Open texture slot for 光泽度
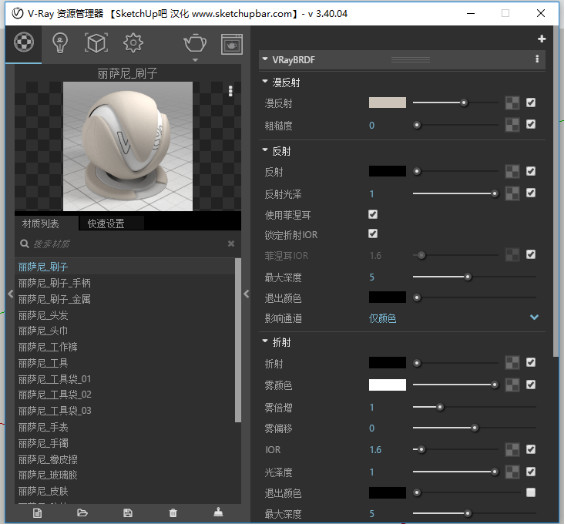The height and width of the screenshot is (525, 565). (512, 472)
